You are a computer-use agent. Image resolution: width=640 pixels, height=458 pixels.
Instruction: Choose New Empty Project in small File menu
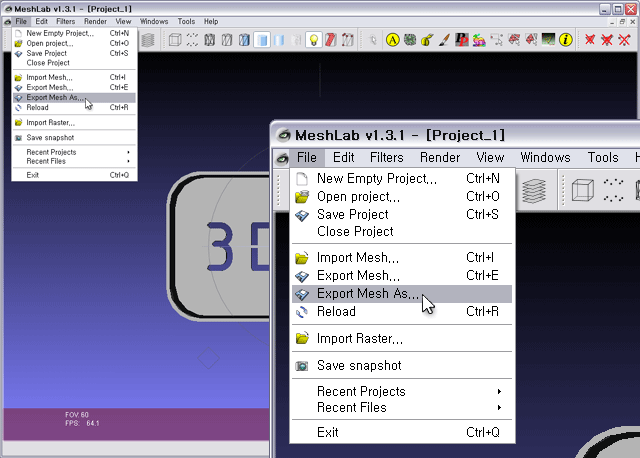coord(74,33)
